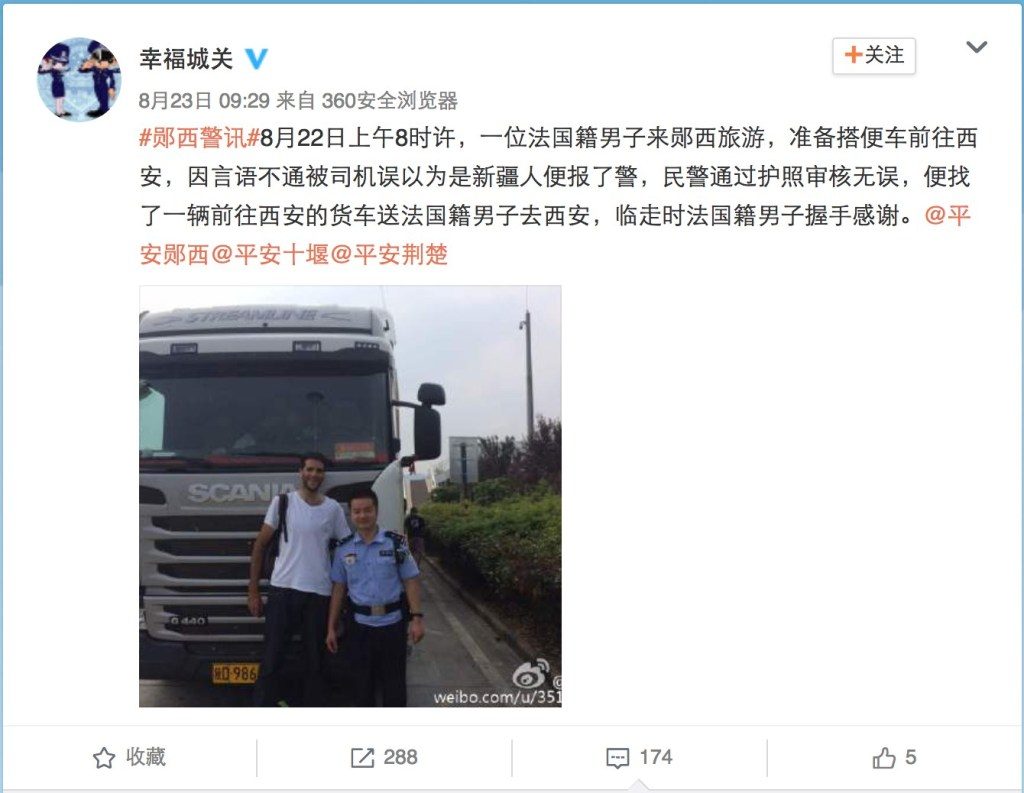Click the 收藏 label text
This screenshot has width=1024, height=793.
(x=146, y=757)
